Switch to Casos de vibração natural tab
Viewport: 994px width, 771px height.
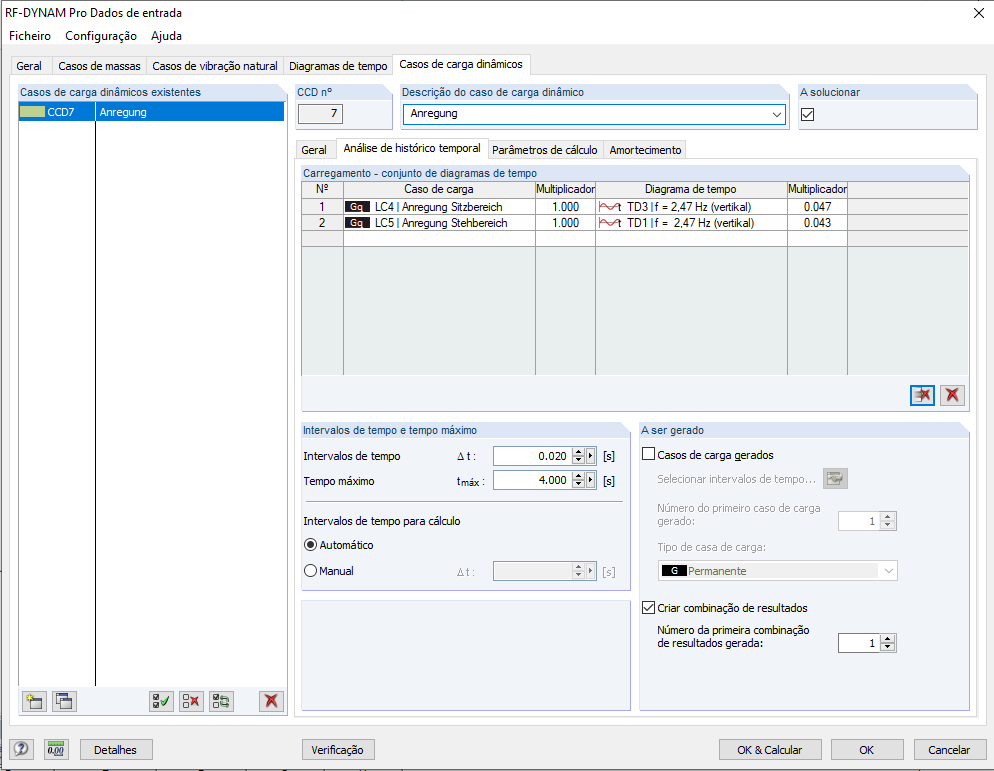coord(215,66)
